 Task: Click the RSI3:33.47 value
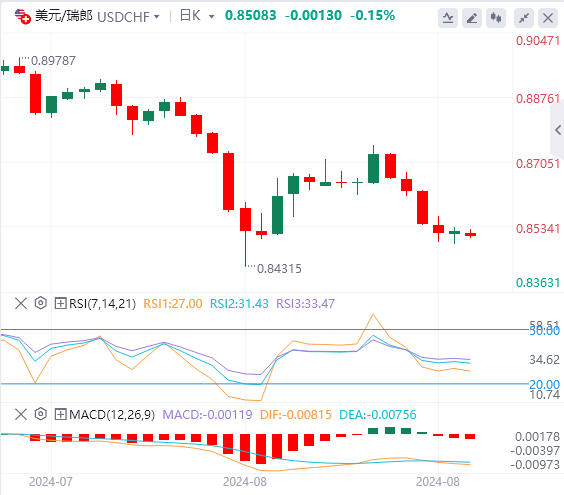[305, 304]
